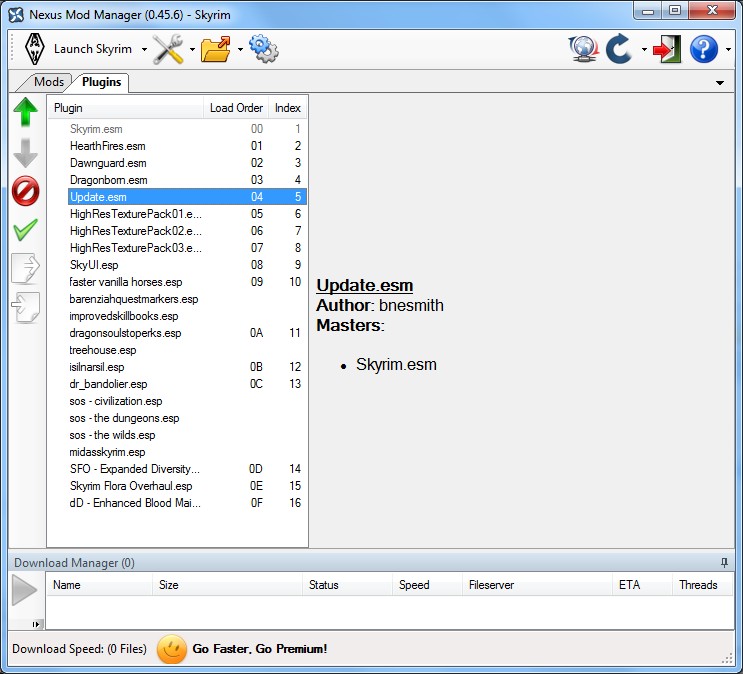Click the Size column in Download Manager

coord(227,585)
